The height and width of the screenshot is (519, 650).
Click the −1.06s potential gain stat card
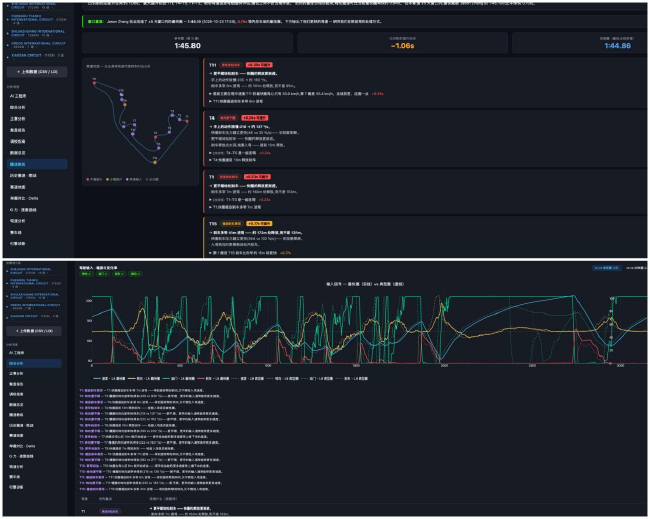(x=403, y=43)
